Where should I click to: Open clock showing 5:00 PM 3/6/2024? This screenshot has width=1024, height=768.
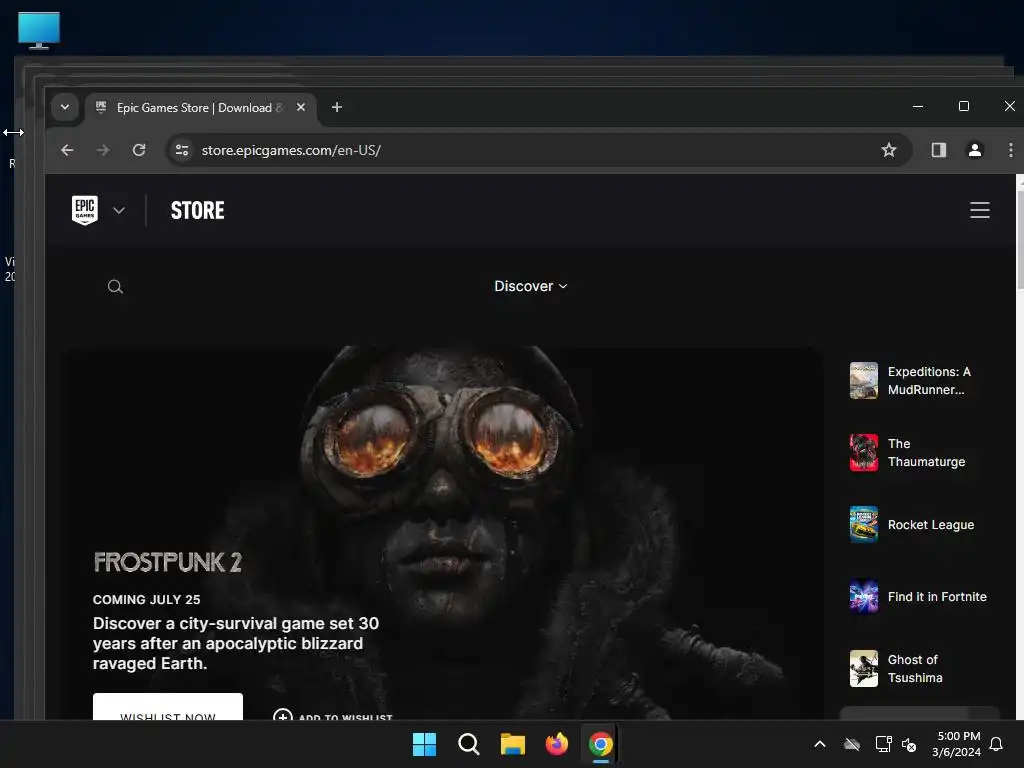pyautogui.click(x=957, y=744)
